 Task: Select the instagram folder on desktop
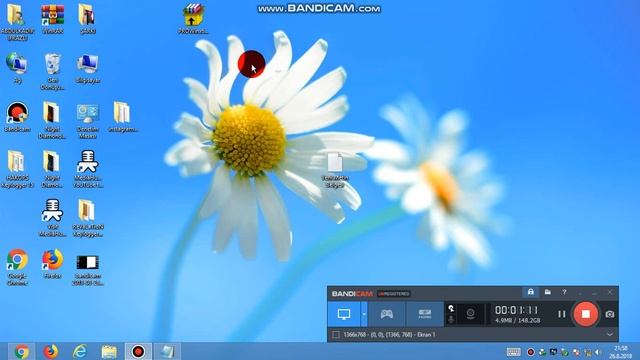coord(122,117)
